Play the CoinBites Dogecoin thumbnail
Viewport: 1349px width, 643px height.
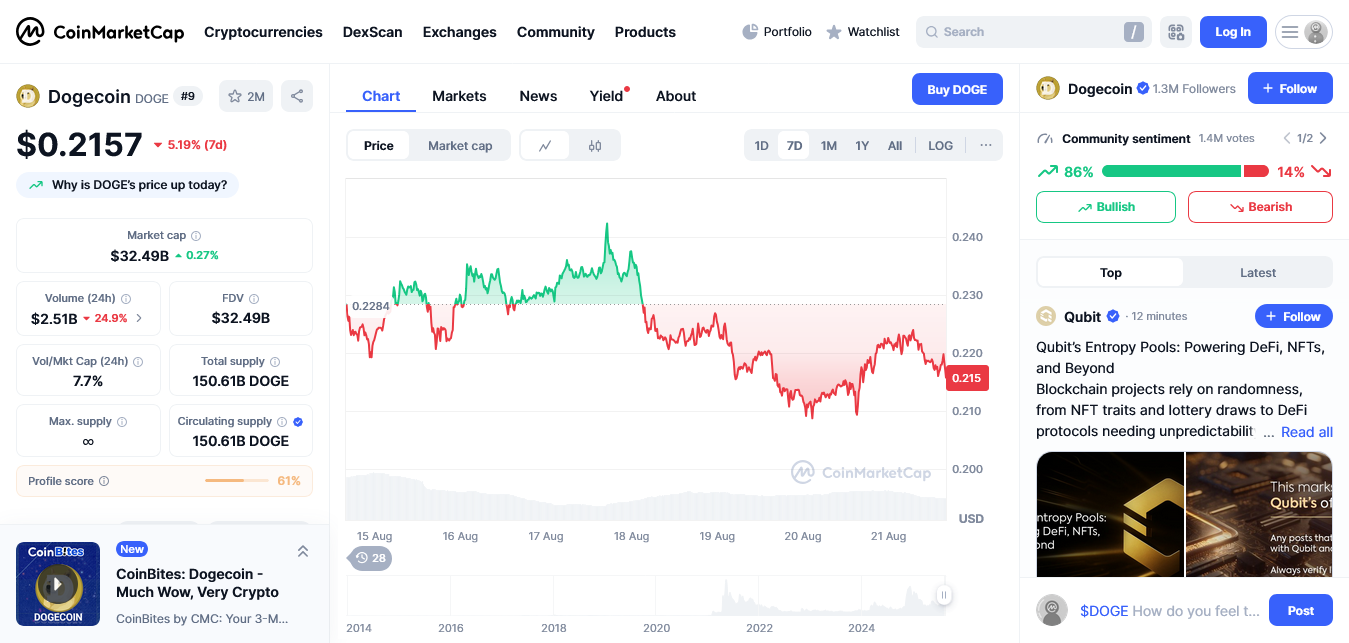coord(58,584)
